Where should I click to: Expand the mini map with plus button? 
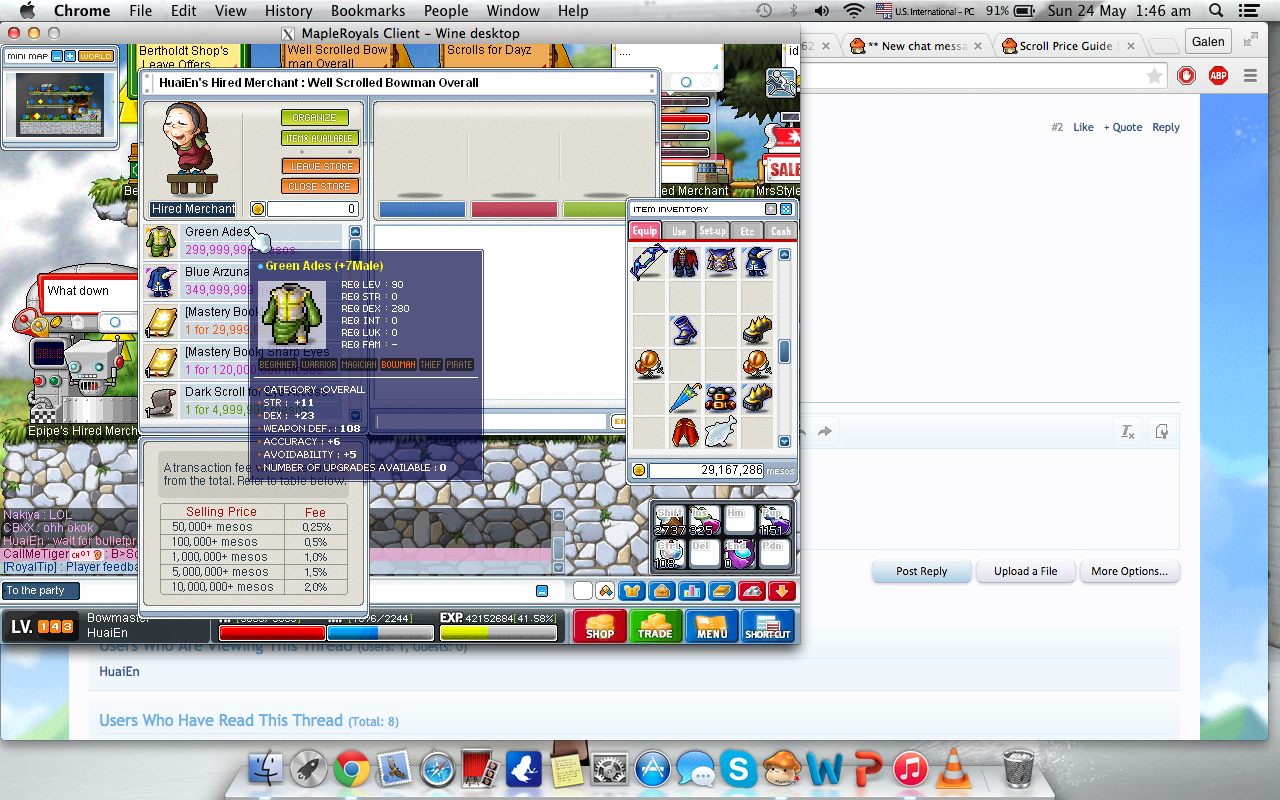70,56
